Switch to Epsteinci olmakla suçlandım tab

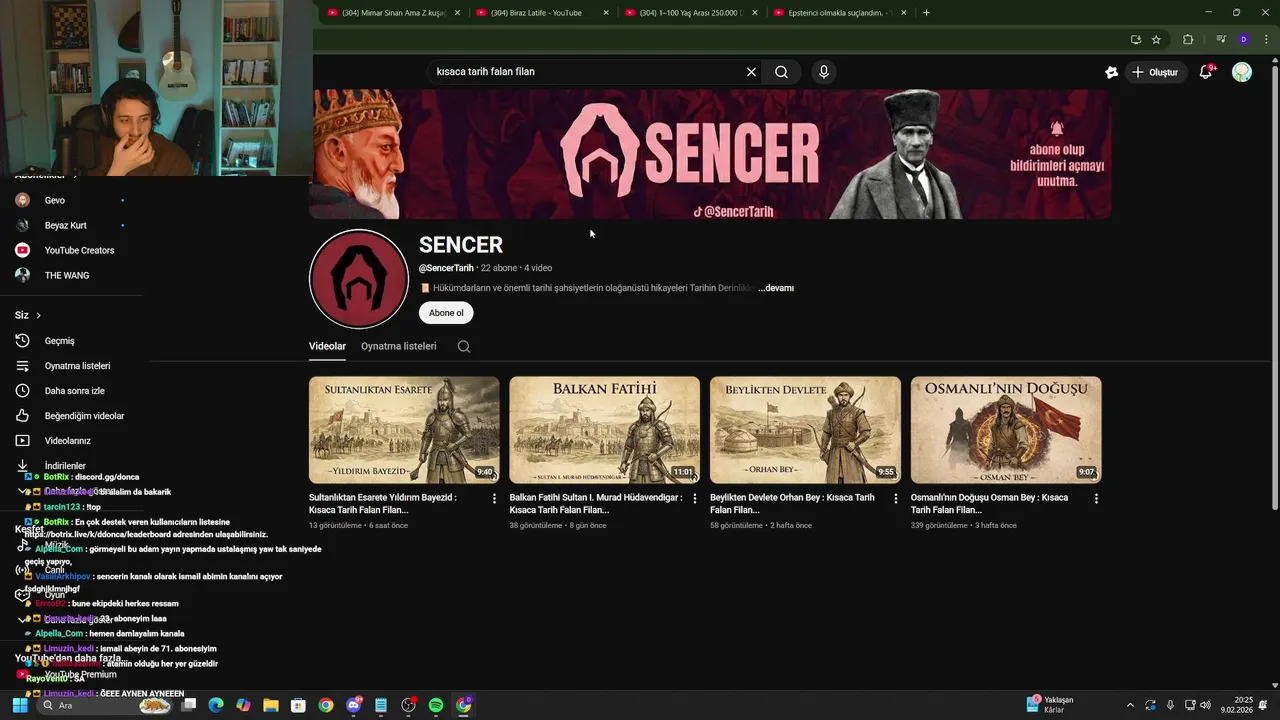click(x=841, y=13)
